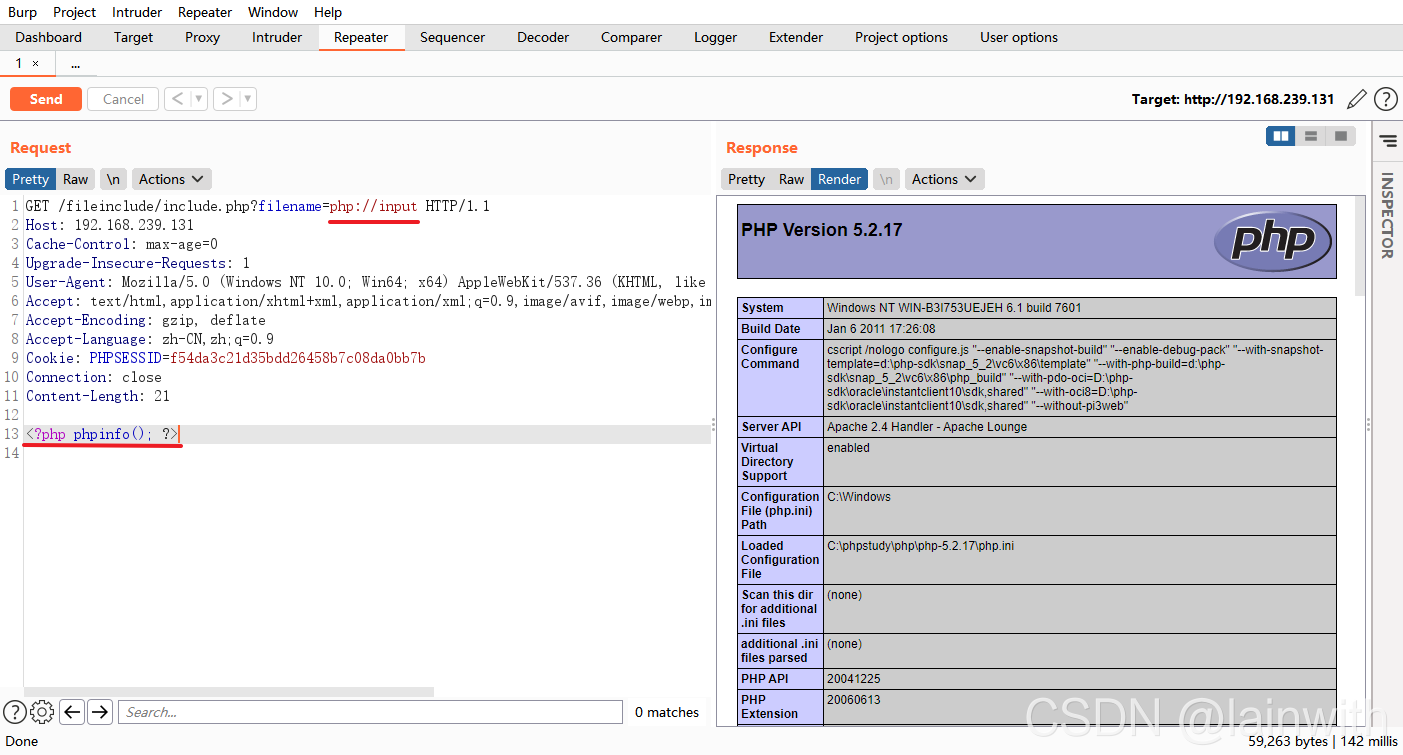This screenshot has height=755, width=1403.
Task: Click the request horizontal scrollbar
Action: pos(230,691)
